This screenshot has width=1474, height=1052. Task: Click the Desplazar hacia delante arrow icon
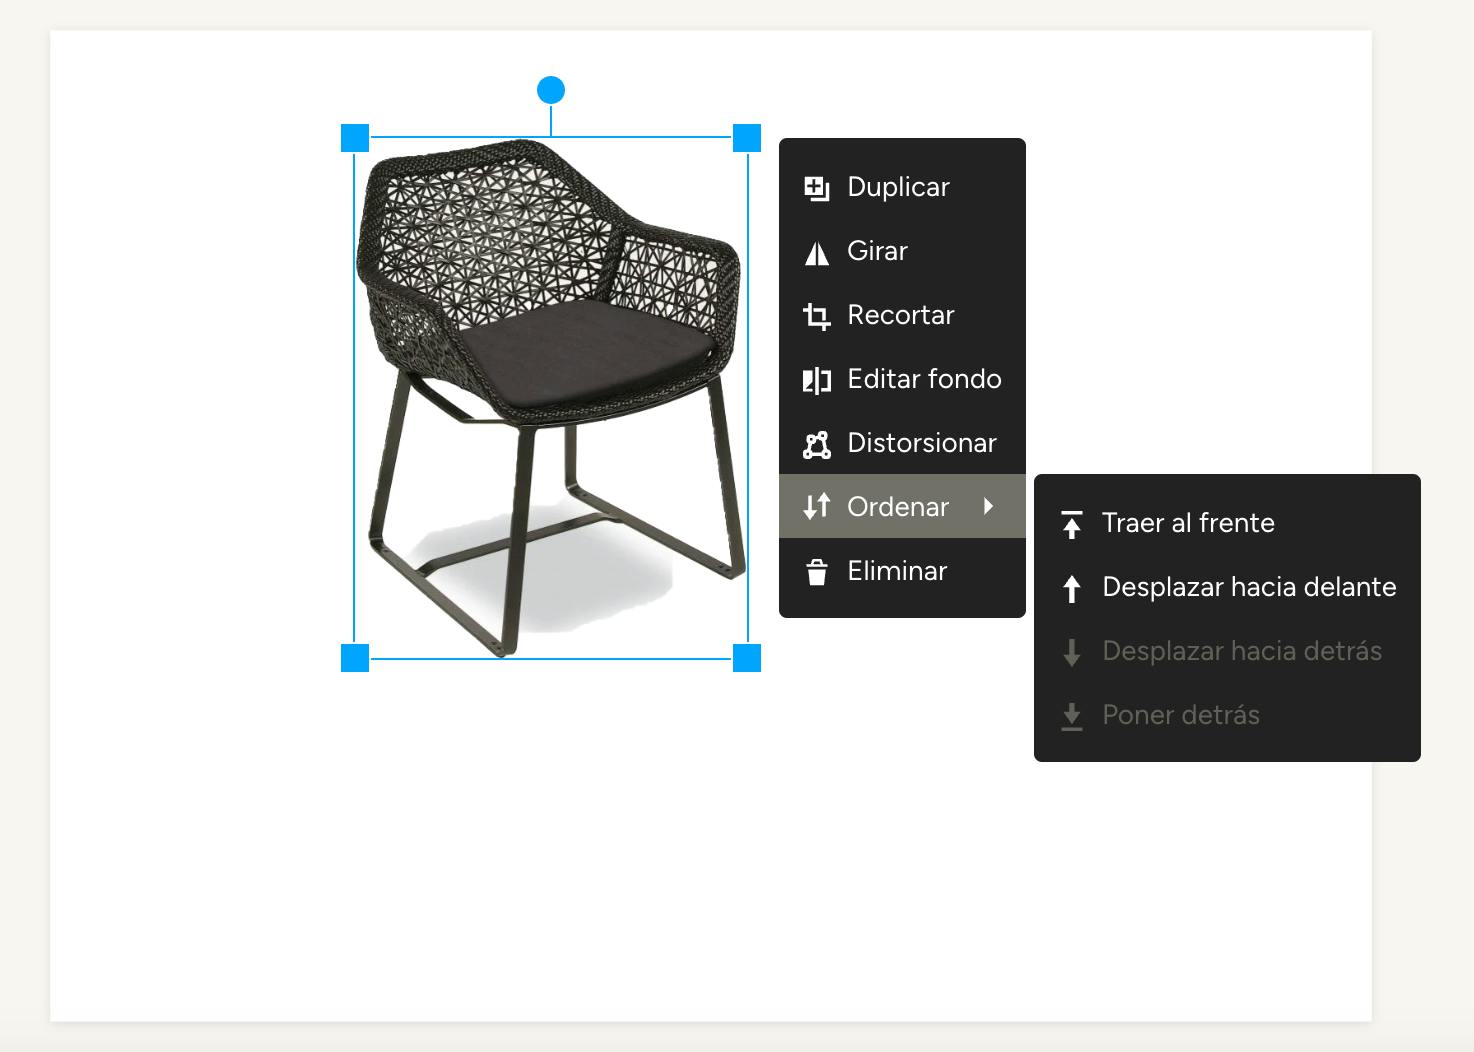pos(1072,588)
